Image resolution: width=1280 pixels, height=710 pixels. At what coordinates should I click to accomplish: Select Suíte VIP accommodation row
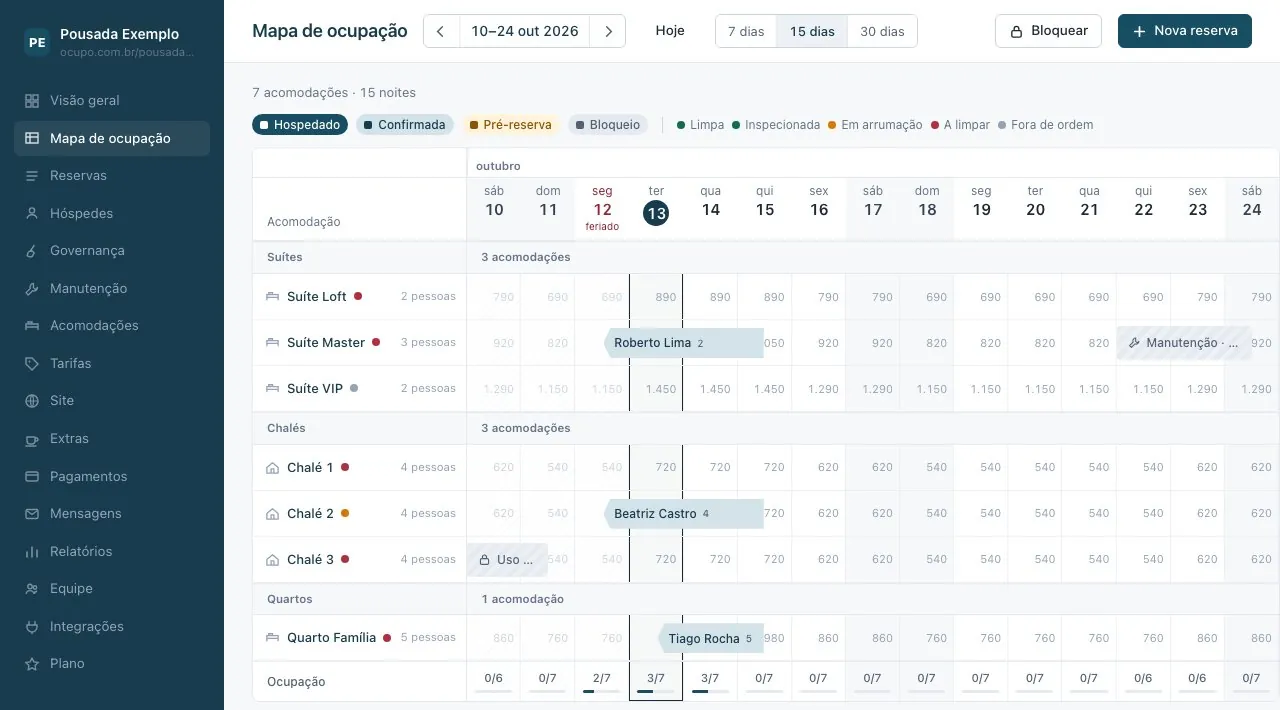pos(360,389)
